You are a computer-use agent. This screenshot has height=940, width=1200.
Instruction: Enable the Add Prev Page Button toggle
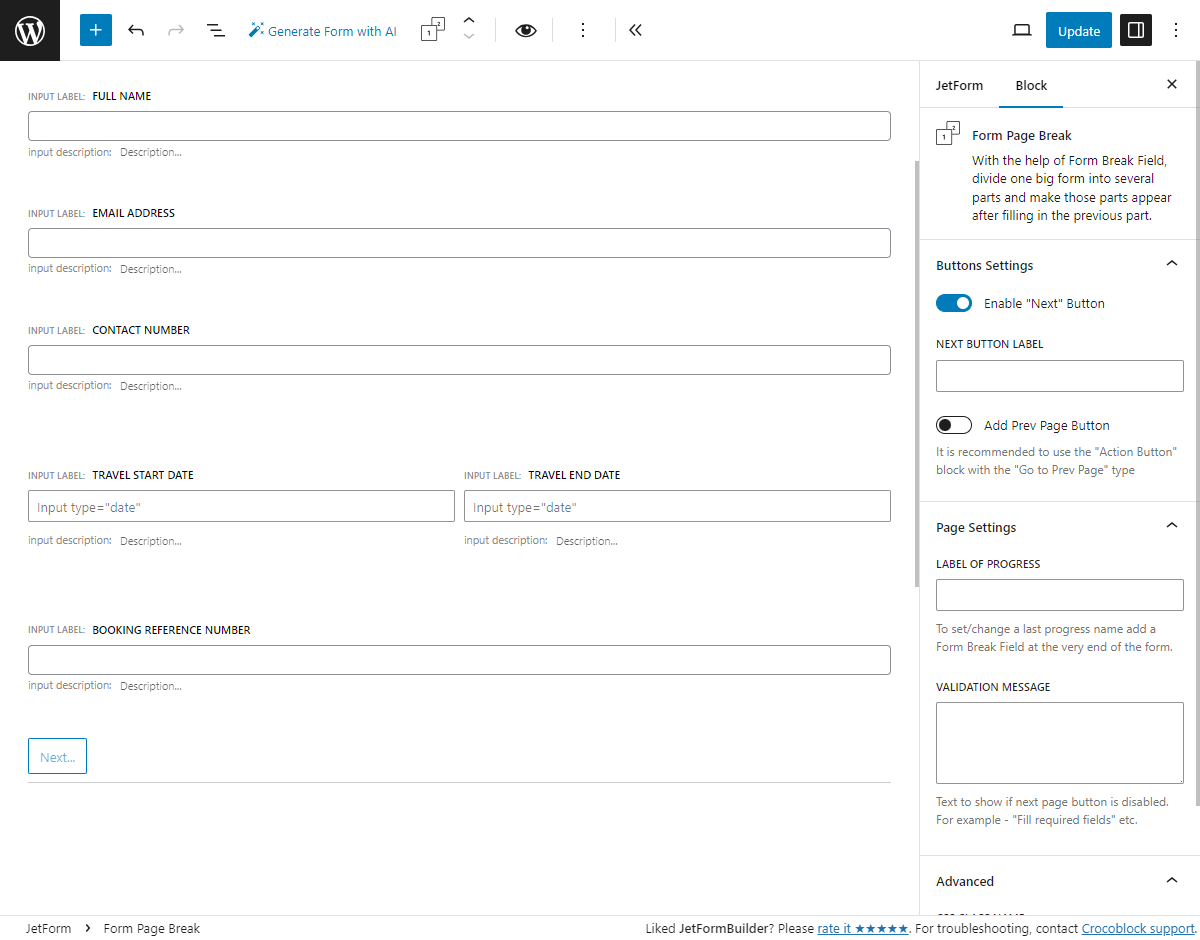(954, 424)
